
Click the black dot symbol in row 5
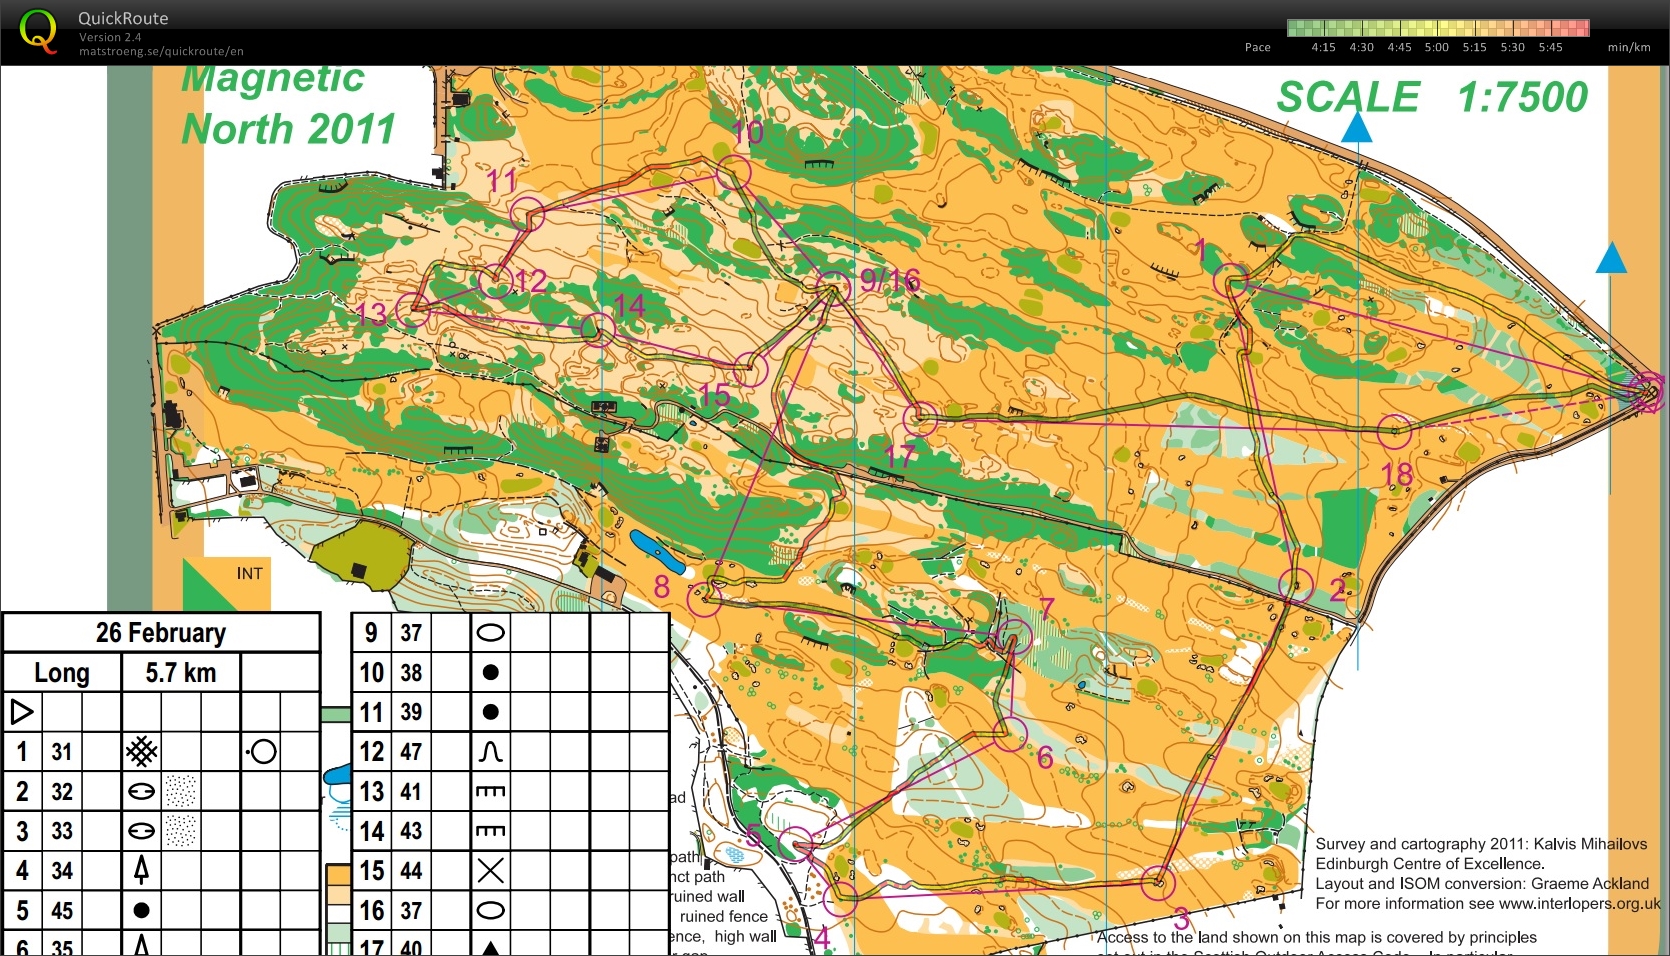coord(141,910)
